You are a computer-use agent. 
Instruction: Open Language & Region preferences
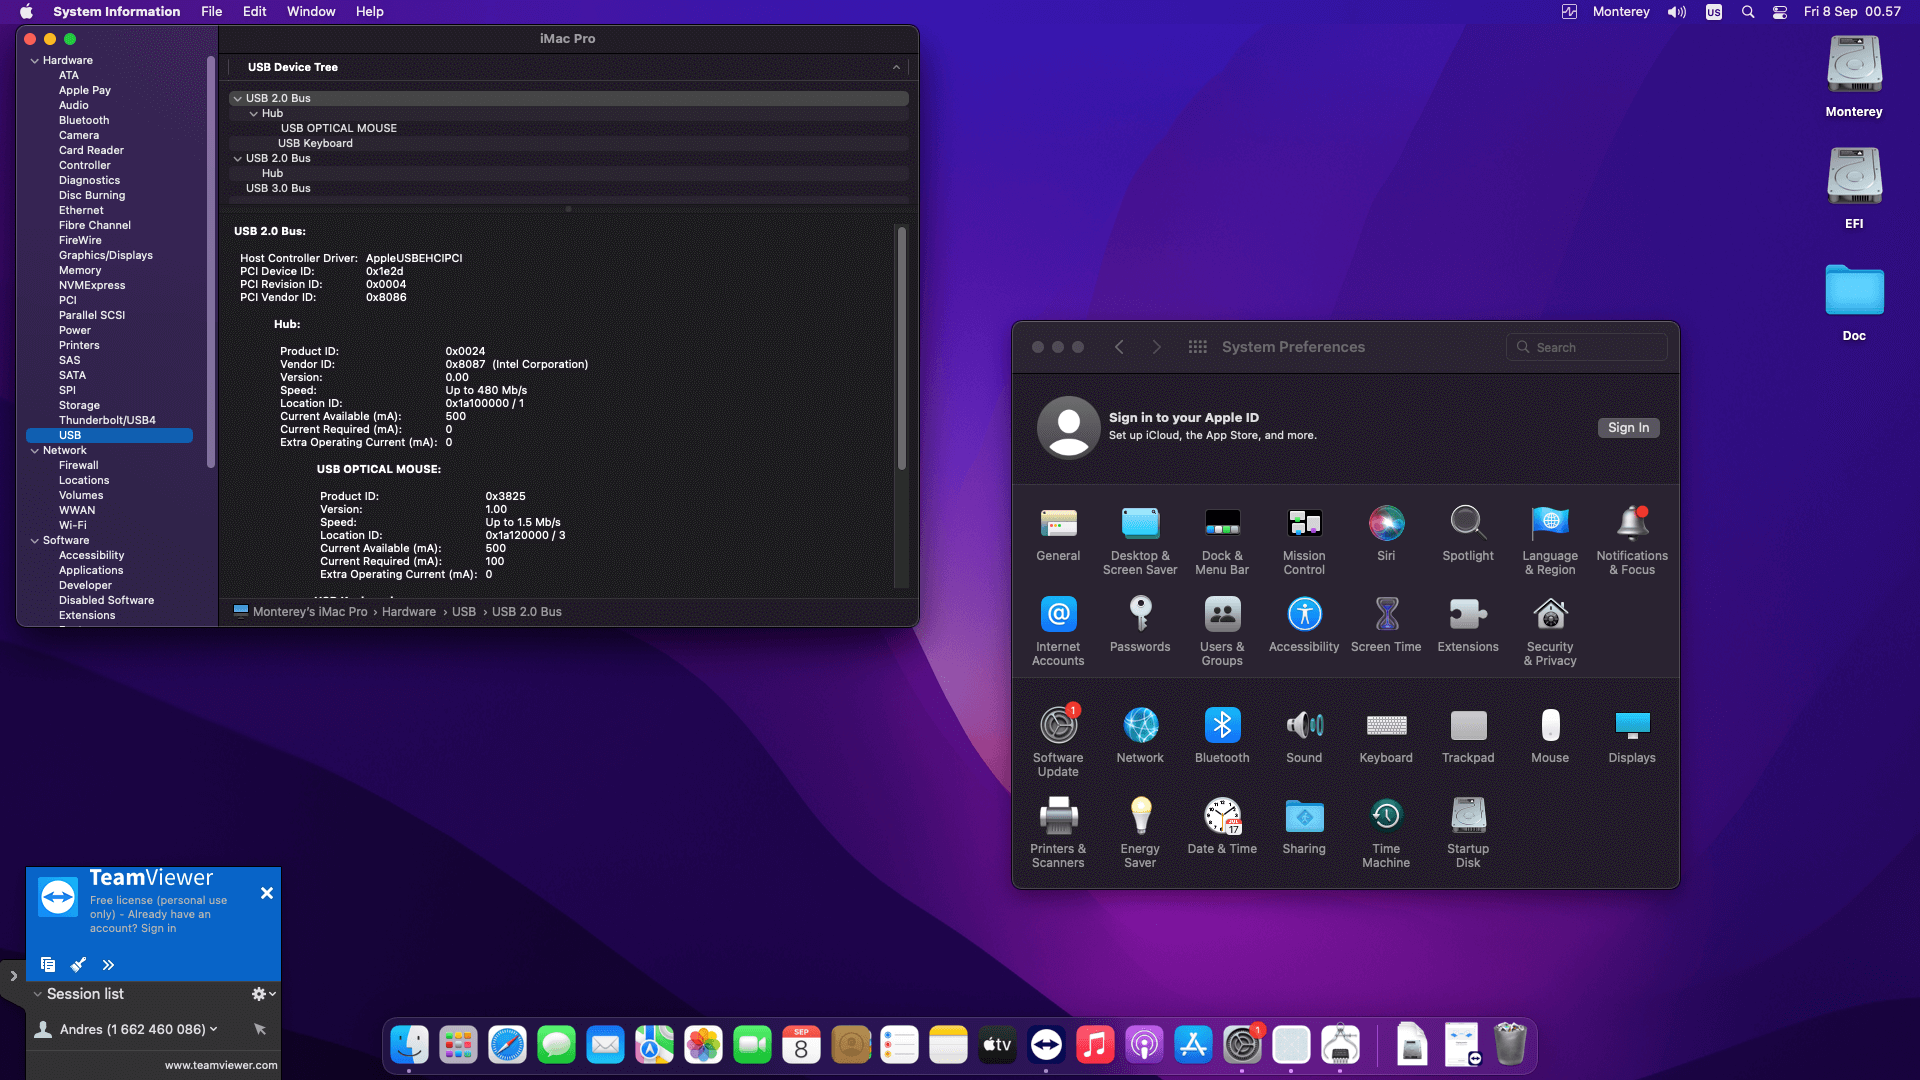1550,523
